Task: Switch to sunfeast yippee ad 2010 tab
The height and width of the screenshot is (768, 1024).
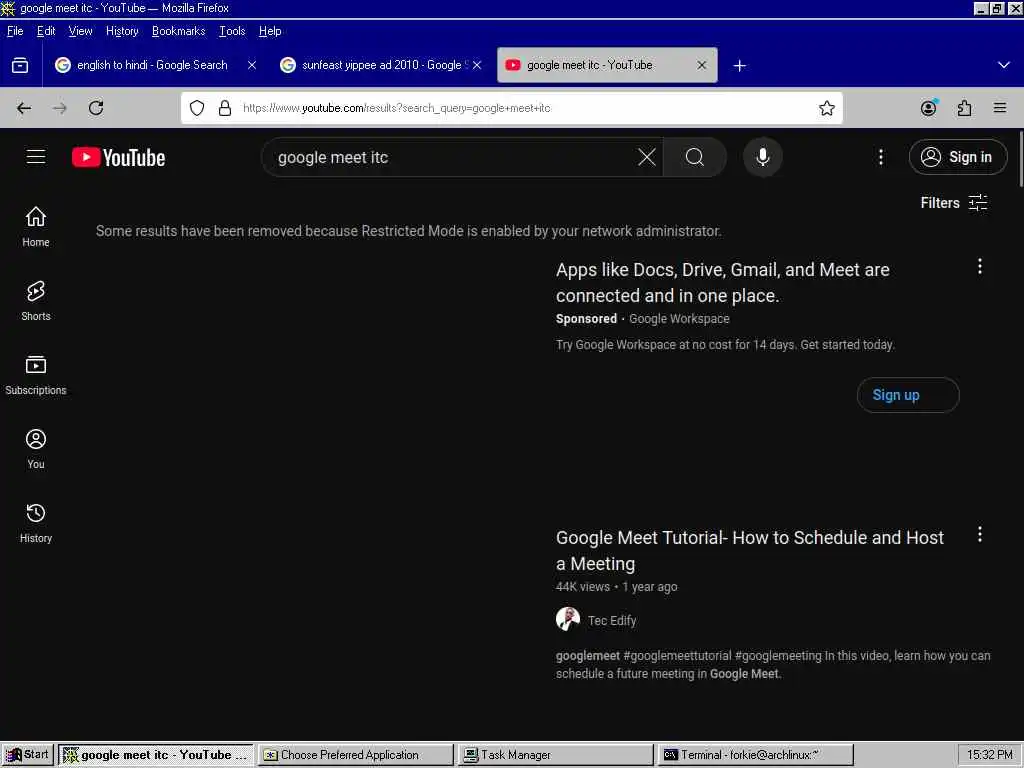Action: click(x=381, y=65)
